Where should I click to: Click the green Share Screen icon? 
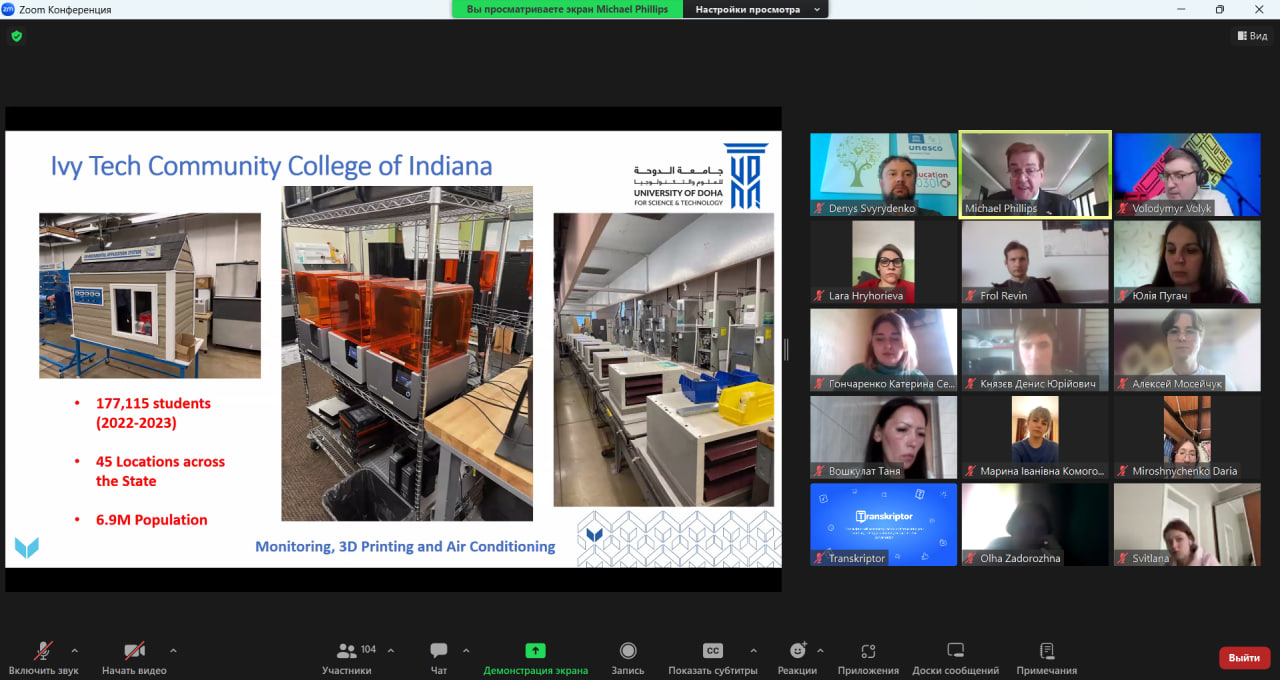[x=535, y=651]
